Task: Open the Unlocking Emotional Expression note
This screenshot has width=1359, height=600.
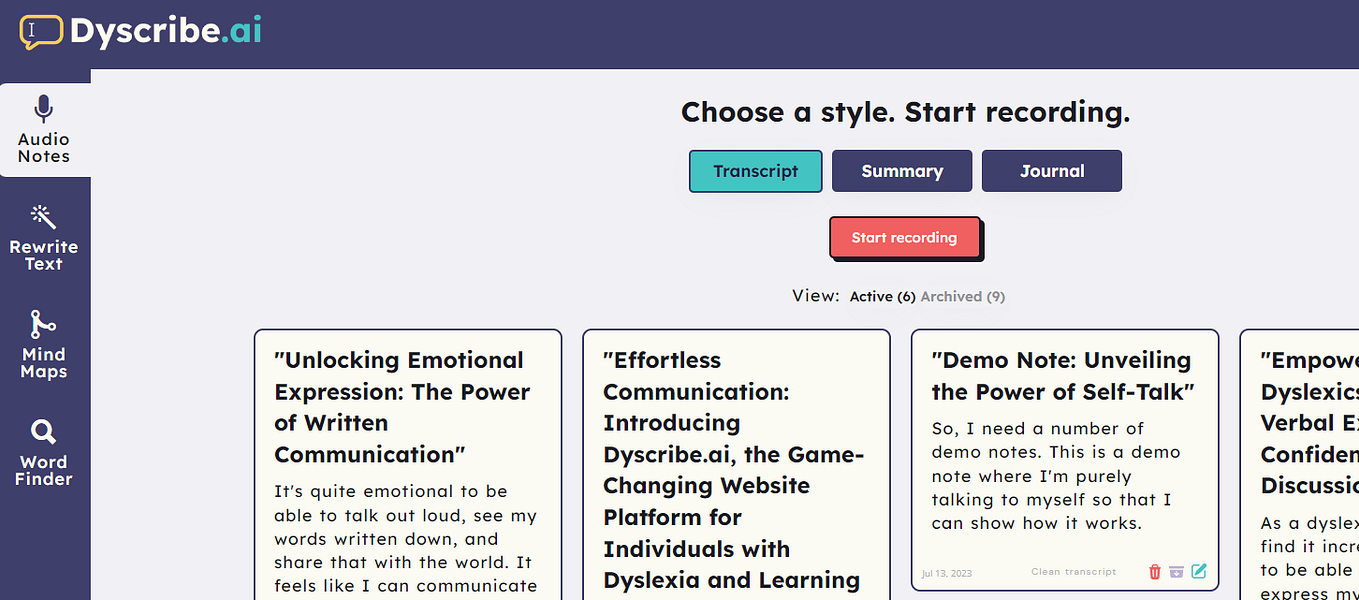Action: point(407,460)
